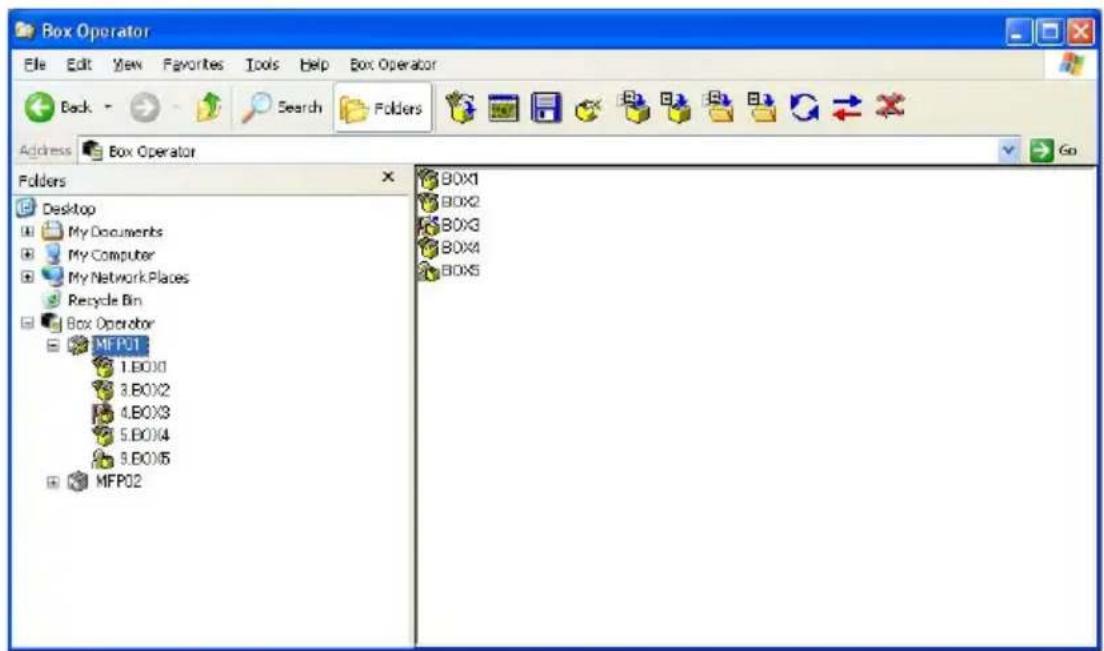
Task: Close the Folders side pane
Action: pyautogui.click(x=388, y=177)
